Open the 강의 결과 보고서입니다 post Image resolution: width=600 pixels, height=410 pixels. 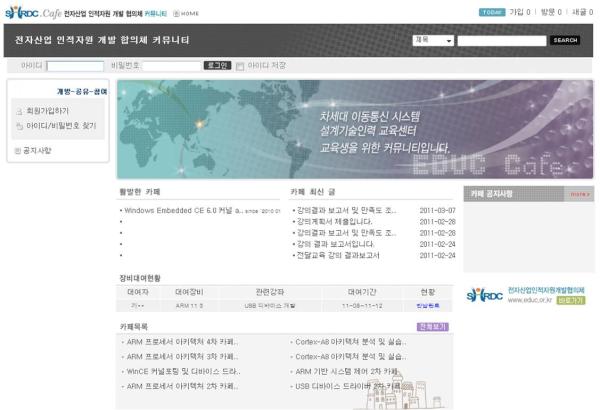click(x=336, y=244)
